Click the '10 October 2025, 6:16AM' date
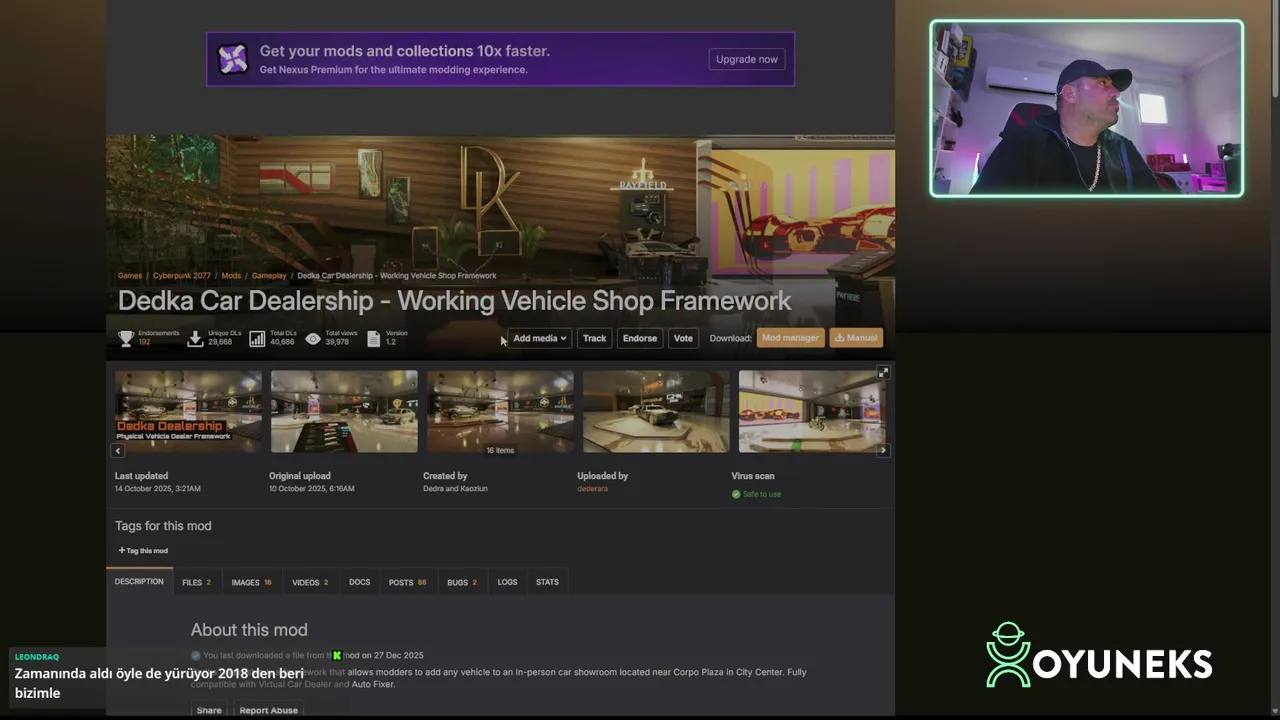The height and width of the screenshot is (720, 1280). tap(312, 489)
